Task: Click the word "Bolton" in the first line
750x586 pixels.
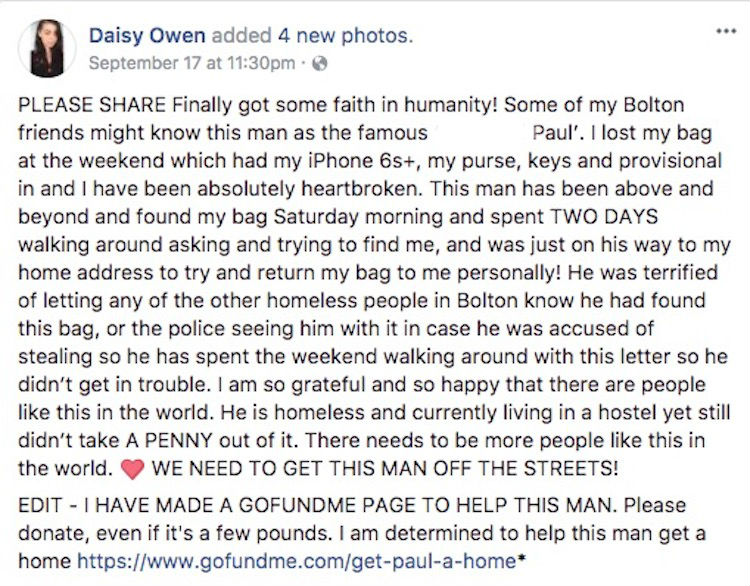Action: point(653,105)
